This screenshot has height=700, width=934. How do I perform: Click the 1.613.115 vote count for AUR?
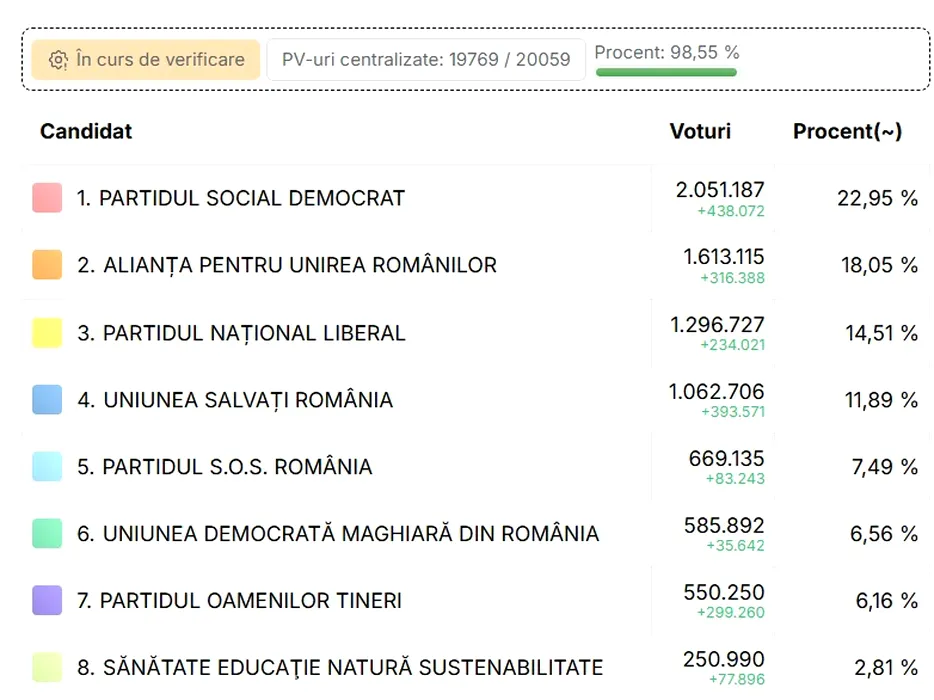click(x=723, y=257)
